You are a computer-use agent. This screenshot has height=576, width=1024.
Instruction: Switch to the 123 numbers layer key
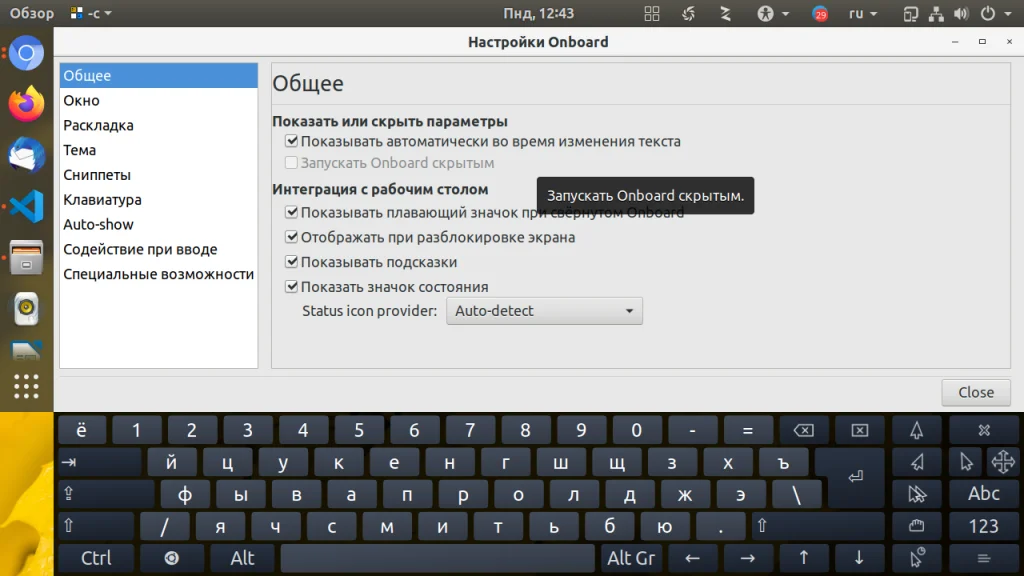tap(984, 526)
